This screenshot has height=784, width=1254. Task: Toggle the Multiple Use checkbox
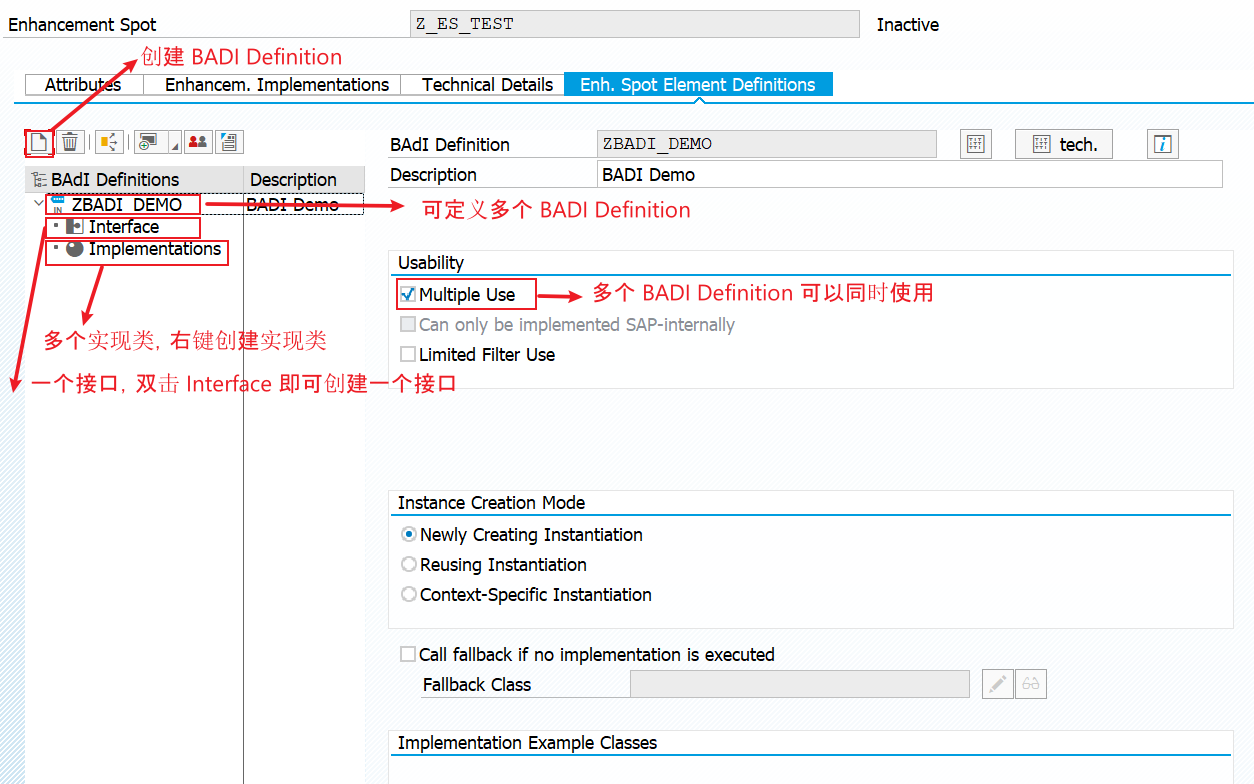pyautogui.click(x=408, y=294)
